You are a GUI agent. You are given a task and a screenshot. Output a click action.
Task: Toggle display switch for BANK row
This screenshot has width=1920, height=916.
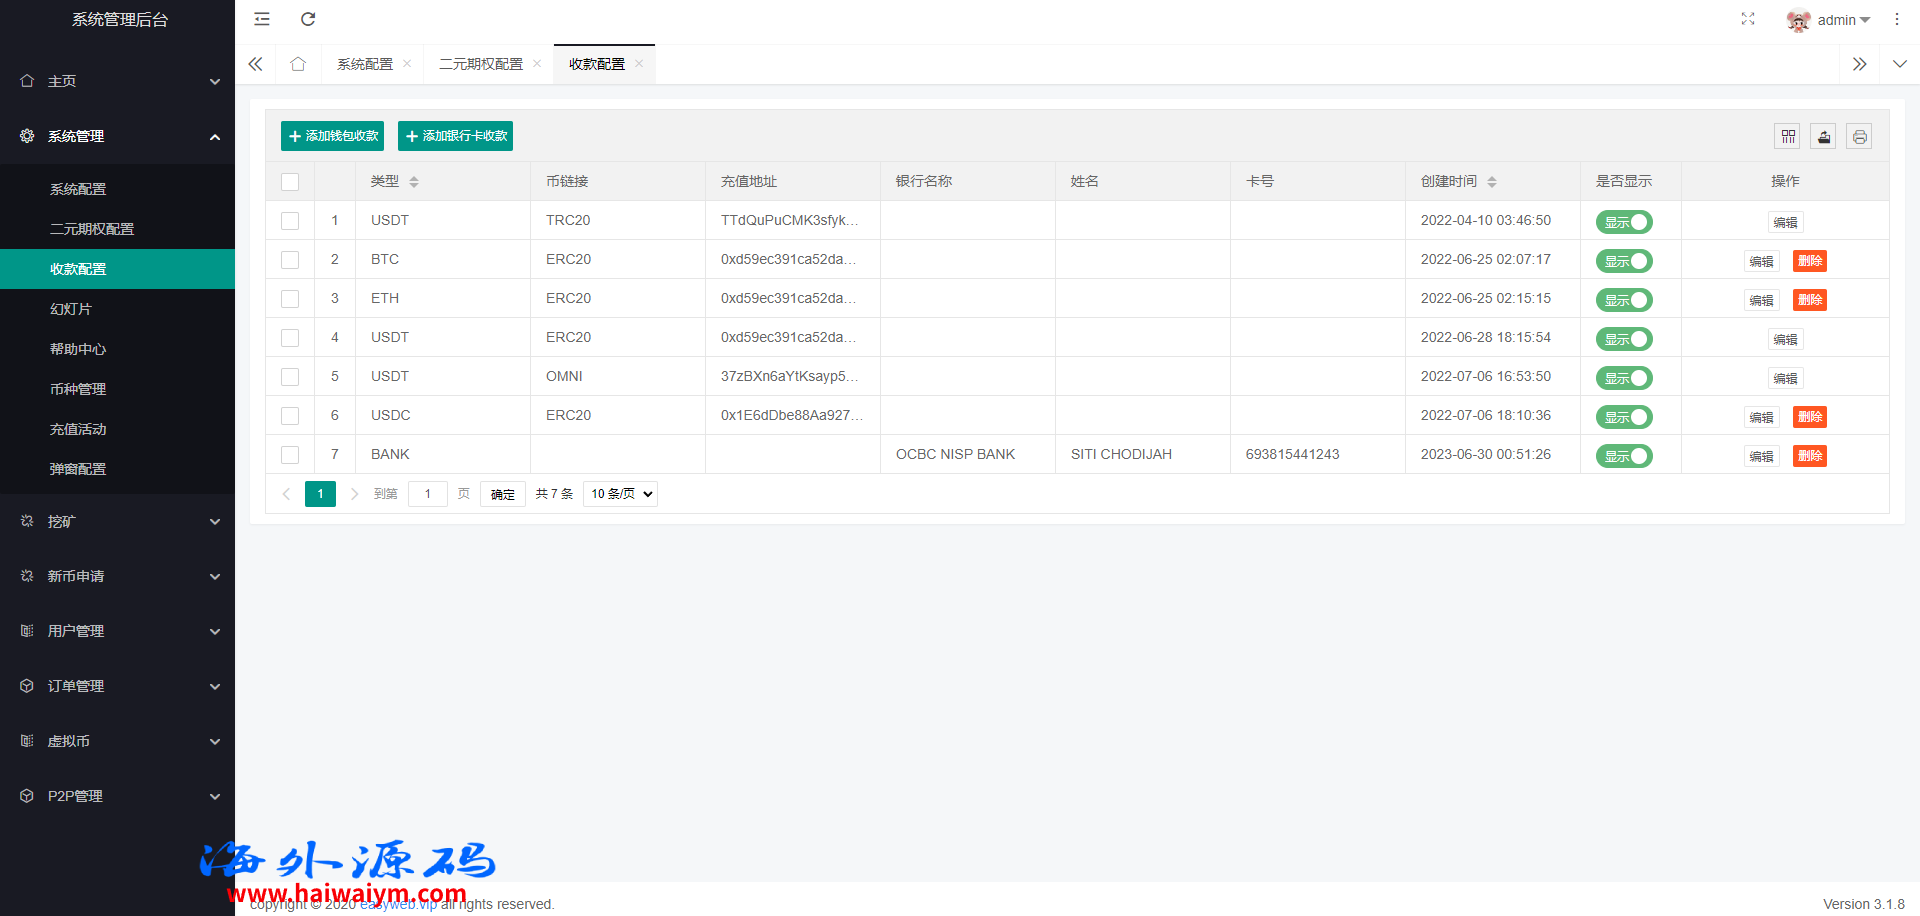pos(1623,456)
